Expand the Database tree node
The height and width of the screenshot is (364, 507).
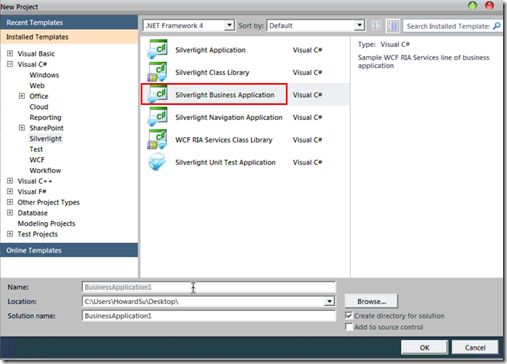coord(10,213)
